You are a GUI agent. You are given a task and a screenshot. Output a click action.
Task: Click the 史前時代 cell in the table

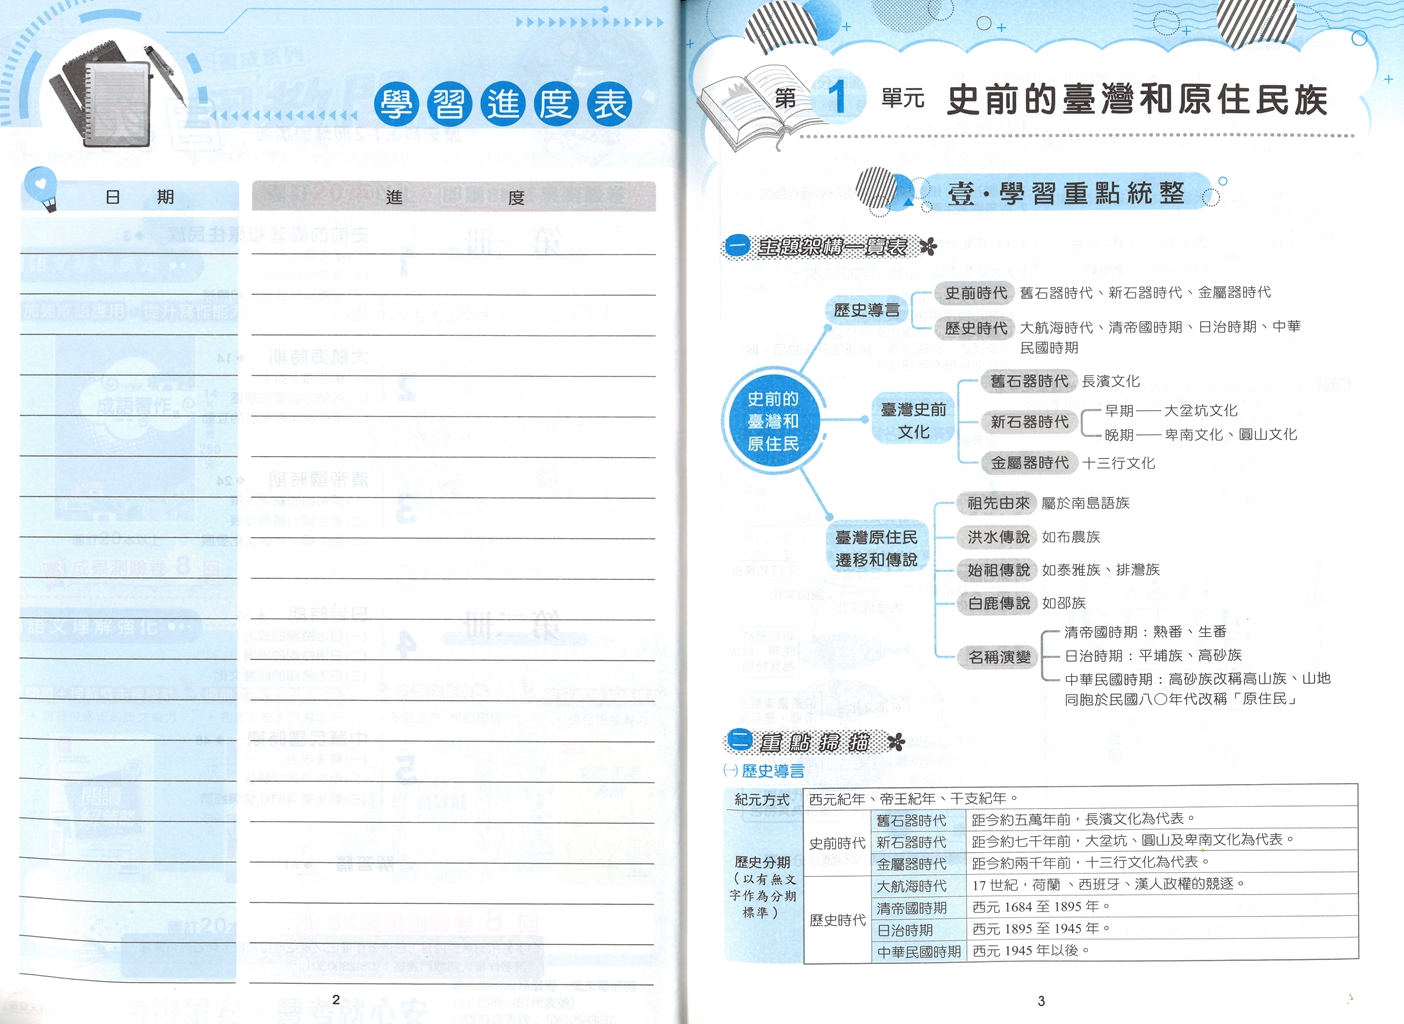838,843
